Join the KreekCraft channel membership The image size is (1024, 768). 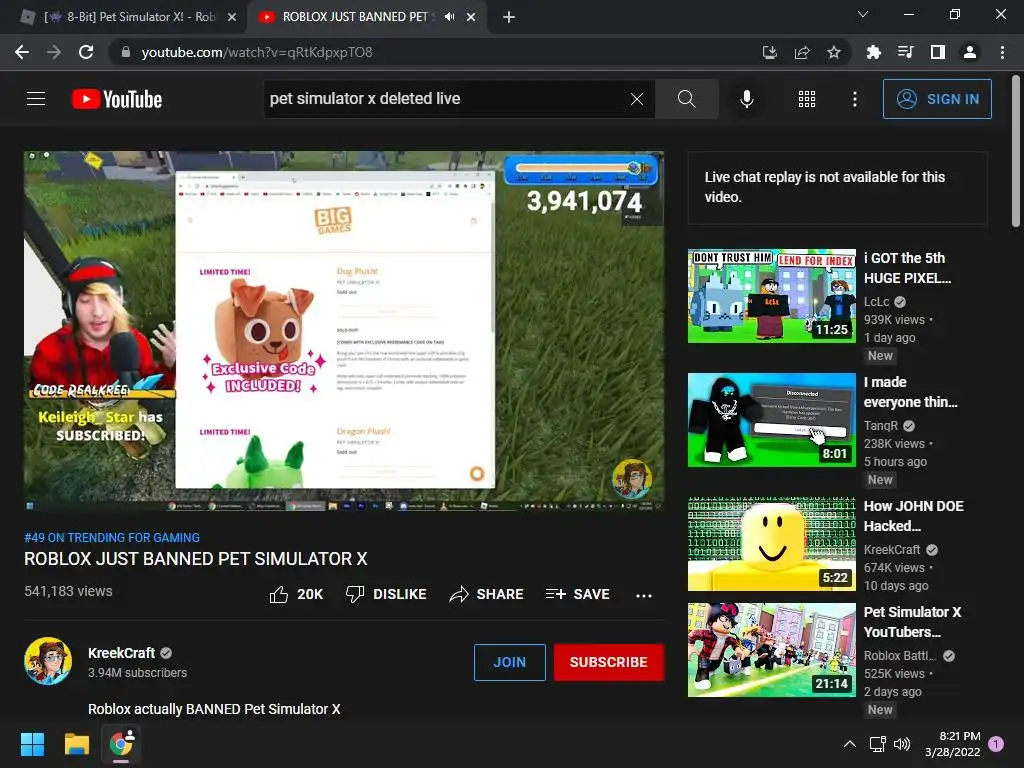509,662
